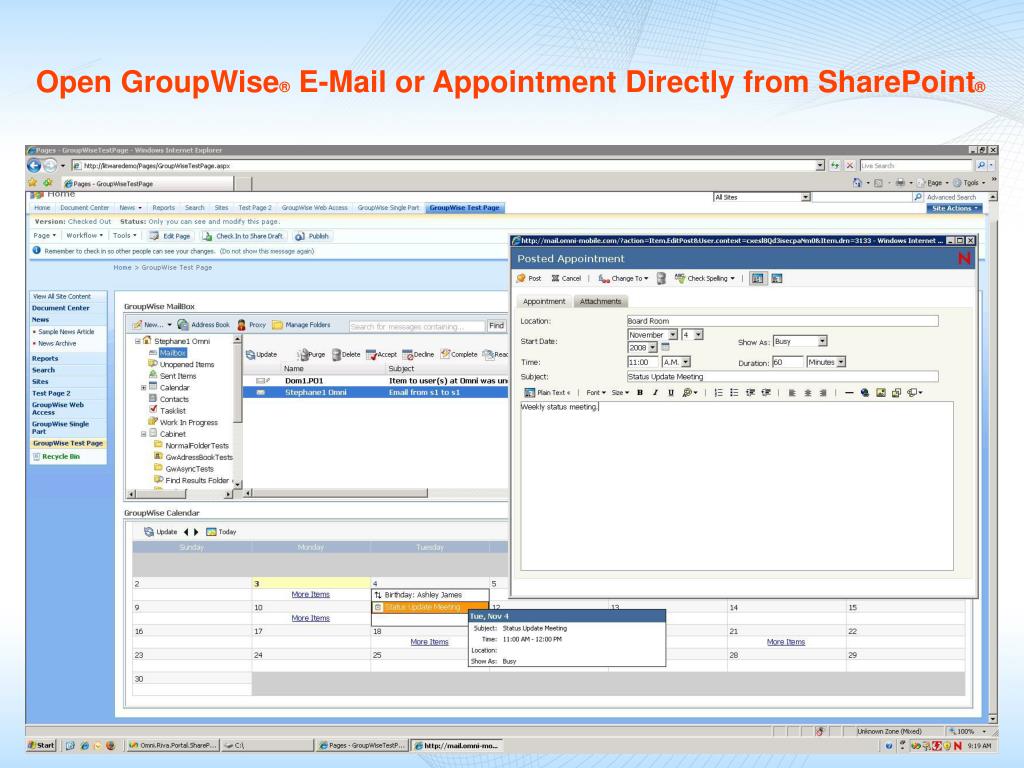Select the Appointment tab
The image size is (1024, 768).
tap(544, 301)
